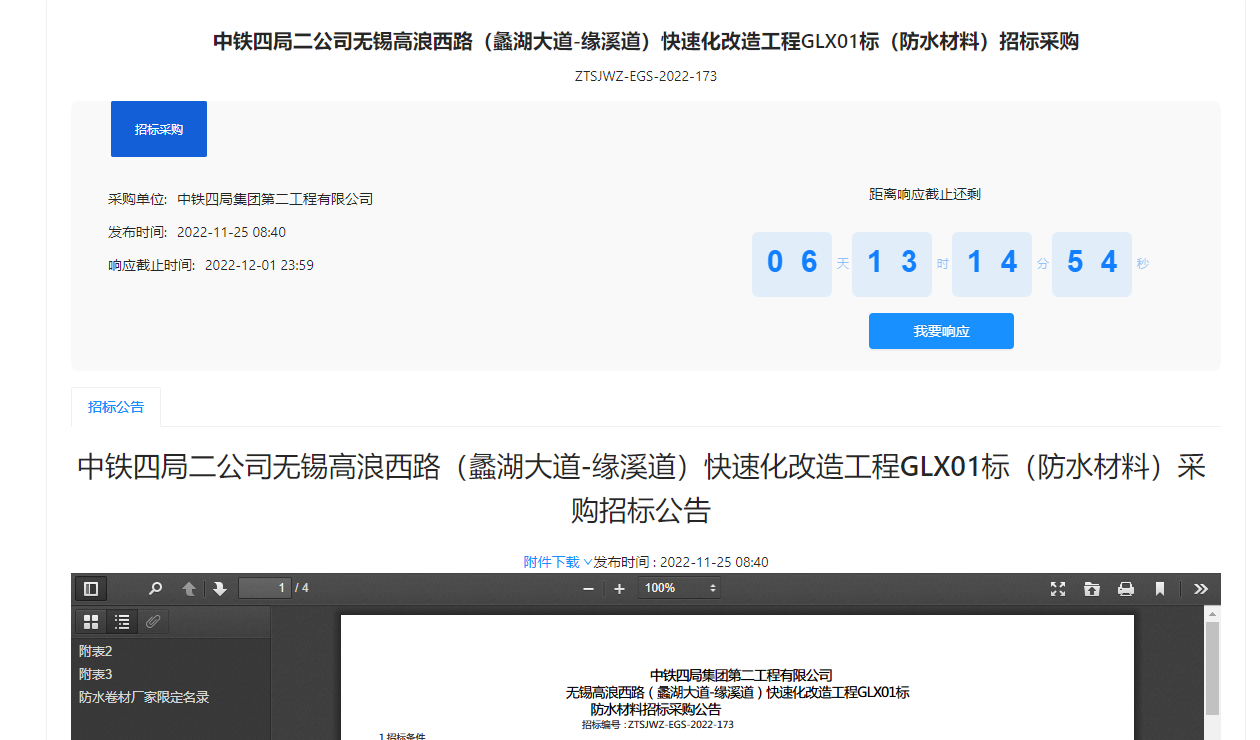This screenshot has height=740, width=1260.
Task: Go to the previous PDF page
Action: point(188,589)
